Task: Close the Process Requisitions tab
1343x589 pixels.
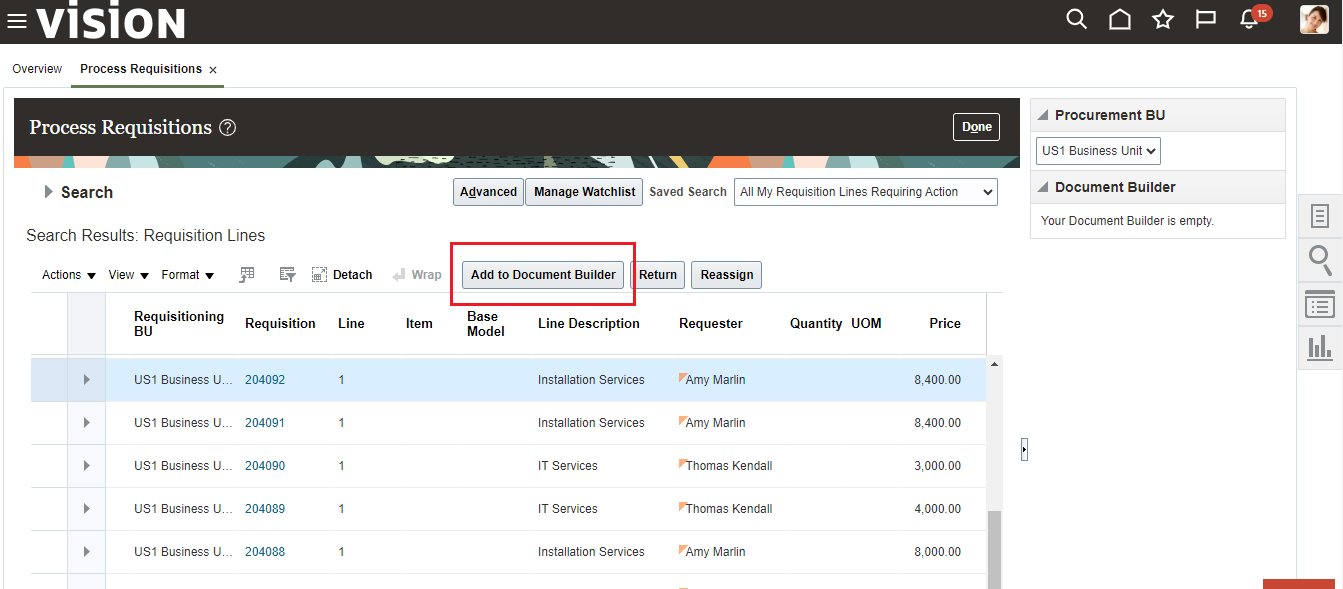Action: pos(213,70)
